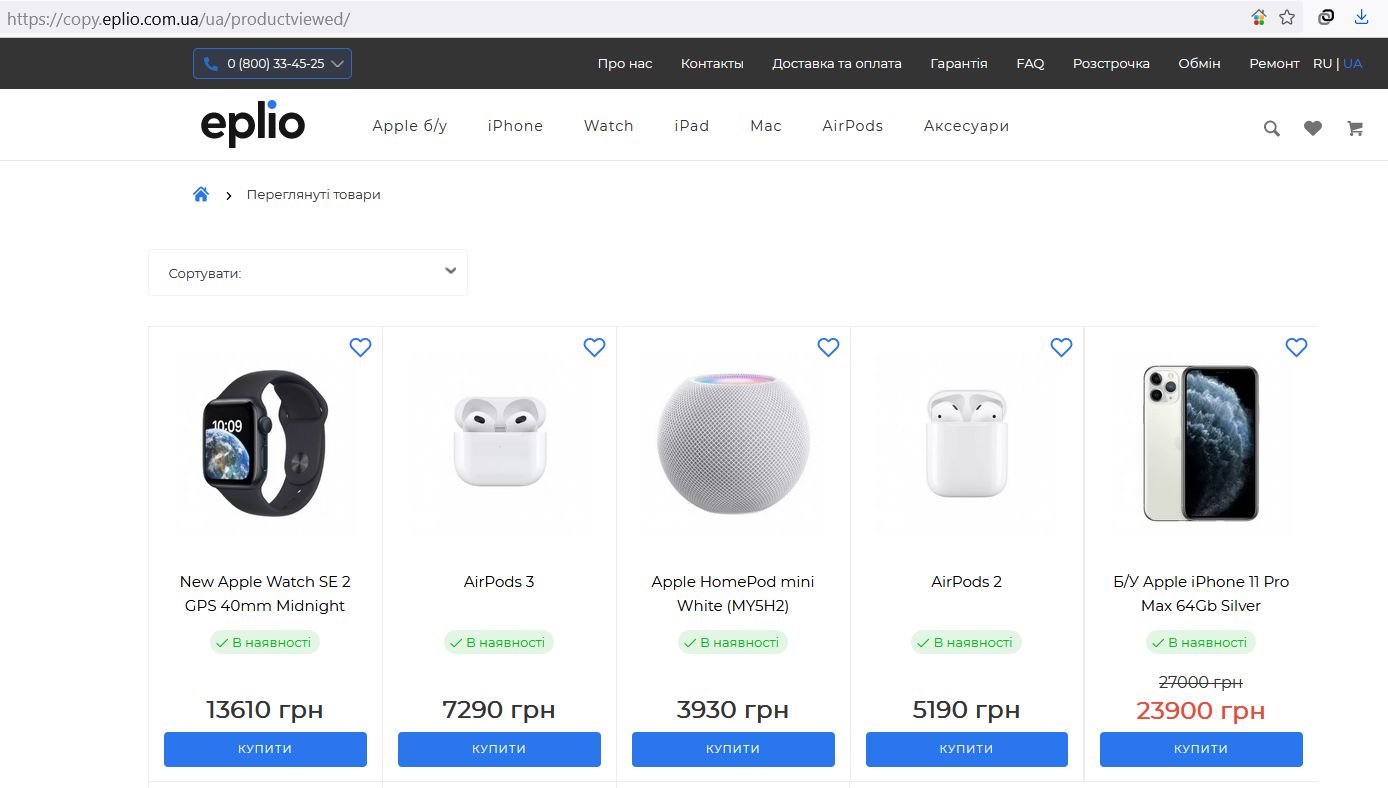Click Купити for AirPods 2
Viewport: 1388px width, 788px height.
click(967, 749)
